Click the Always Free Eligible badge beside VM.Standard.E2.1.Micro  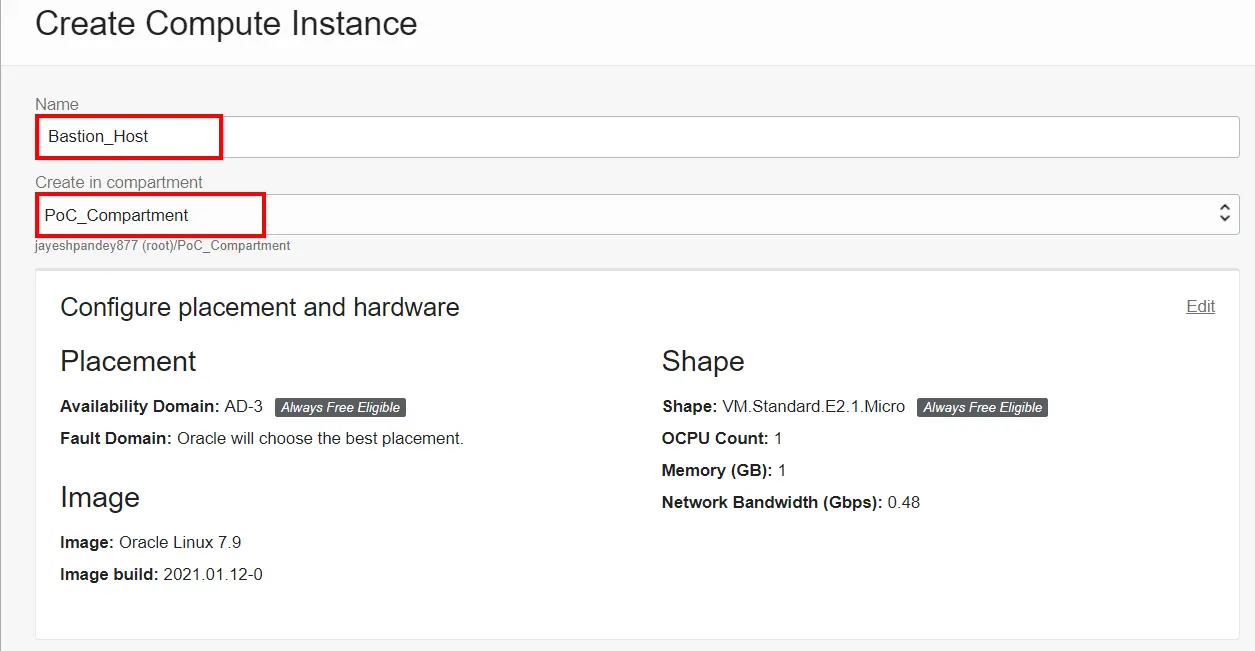[982, 408]
